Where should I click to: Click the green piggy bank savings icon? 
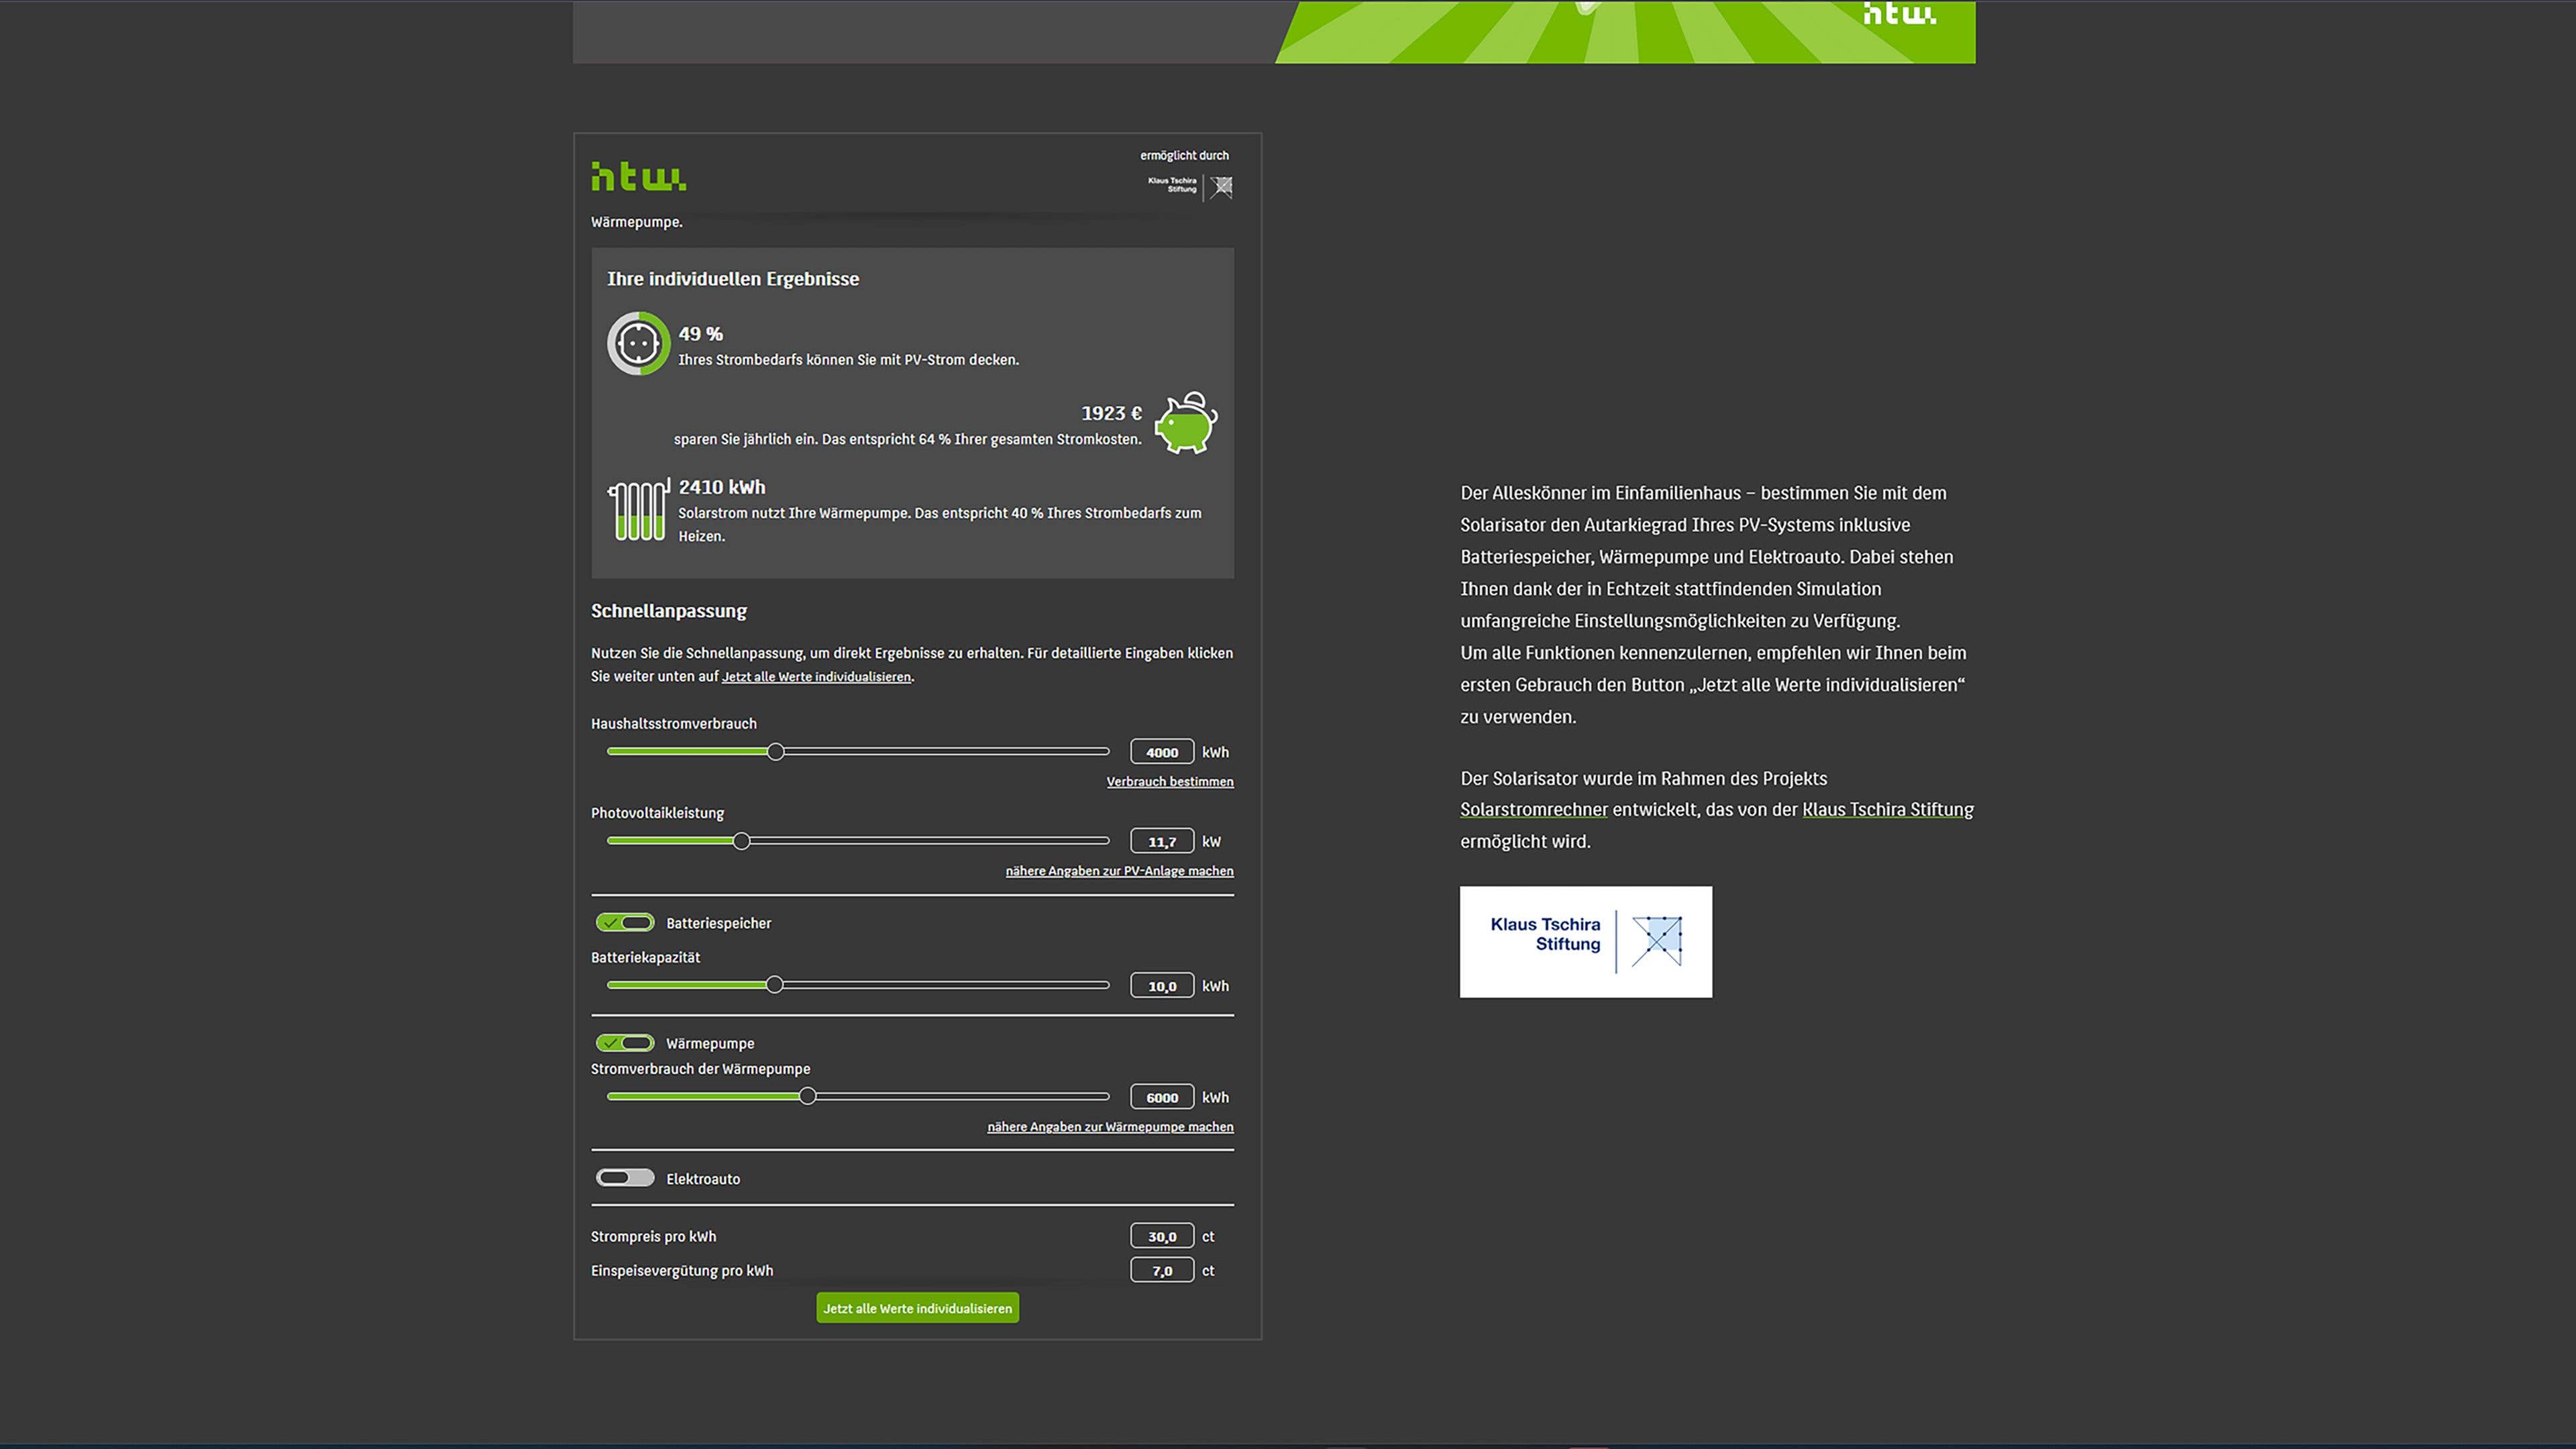(1186, 423)
